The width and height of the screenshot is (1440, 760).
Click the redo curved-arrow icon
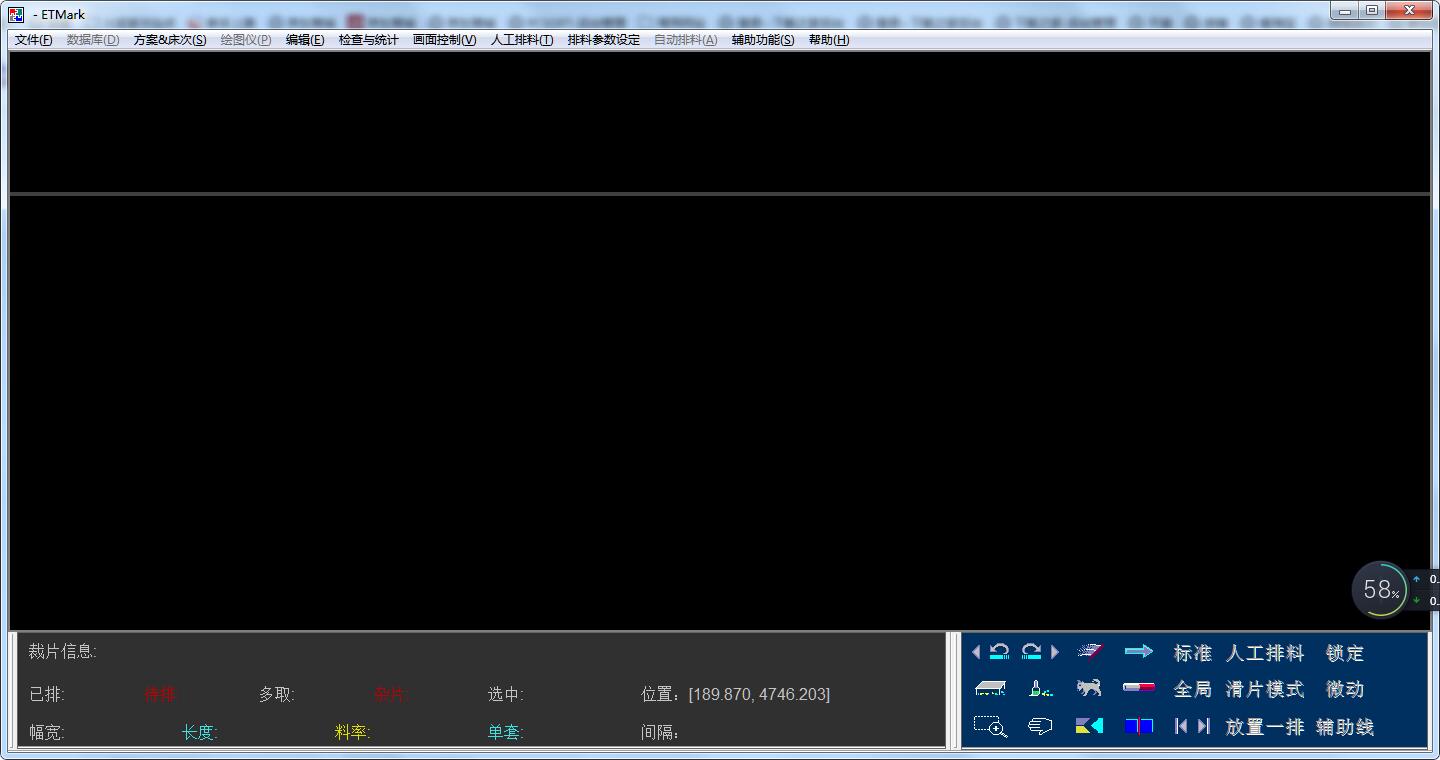click(1032, 652)
